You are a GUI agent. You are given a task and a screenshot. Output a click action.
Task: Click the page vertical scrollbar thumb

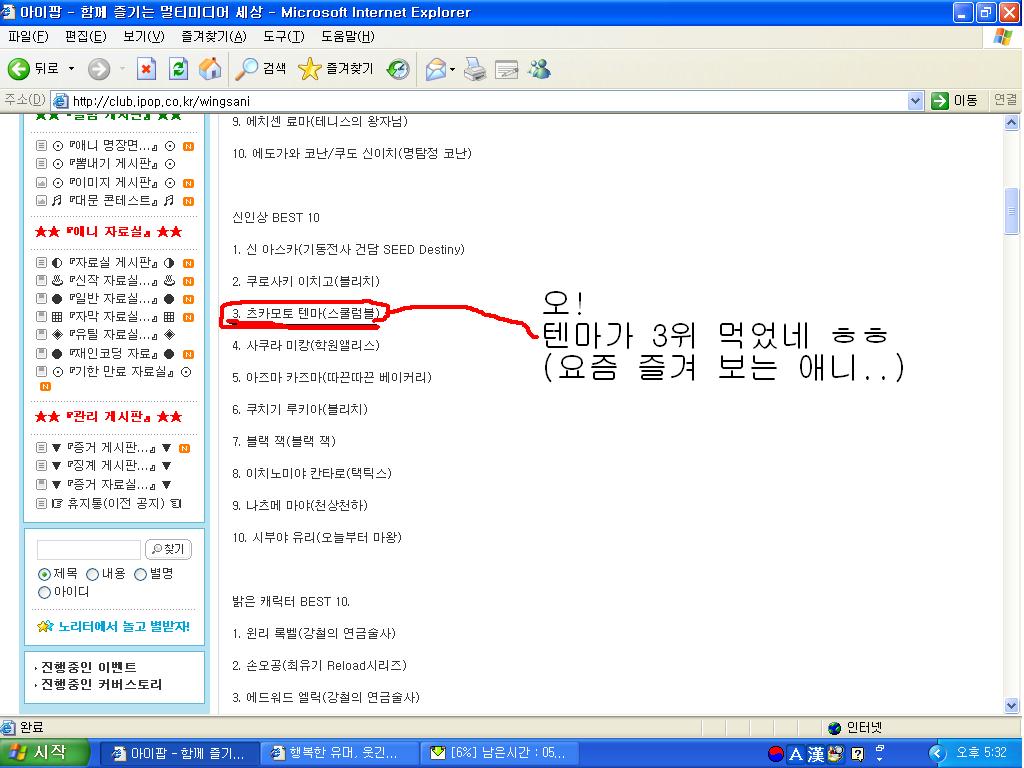[1011, 210]
